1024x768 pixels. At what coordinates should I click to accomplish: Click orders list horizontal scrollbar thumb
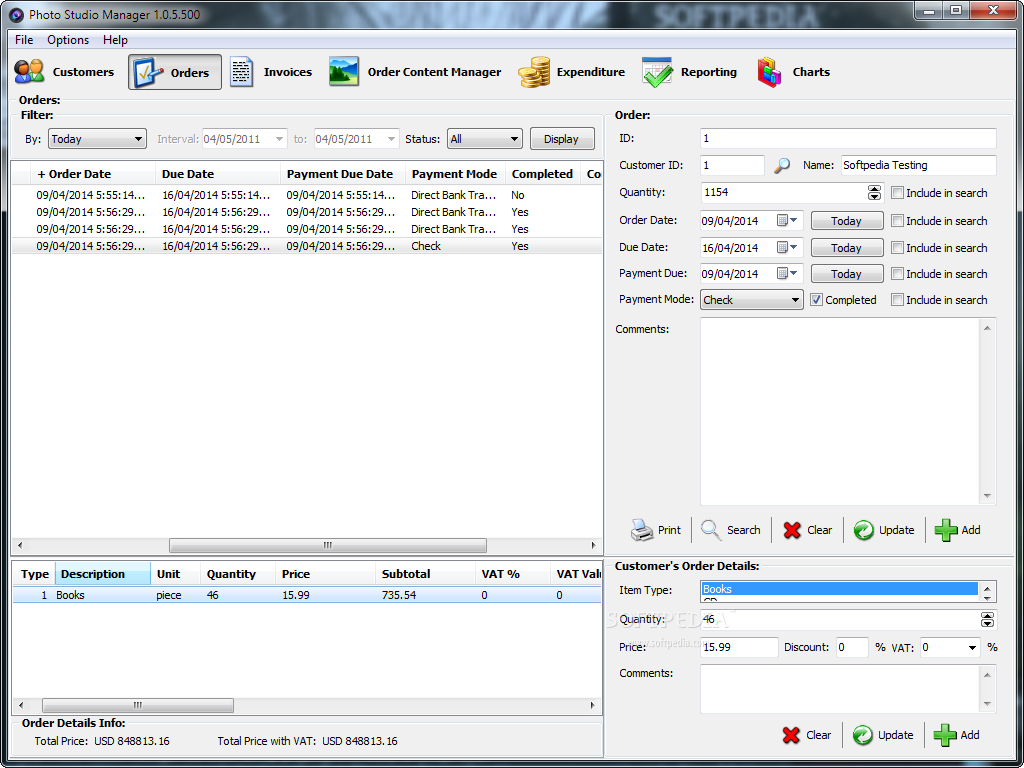click(x=328, y=545)
